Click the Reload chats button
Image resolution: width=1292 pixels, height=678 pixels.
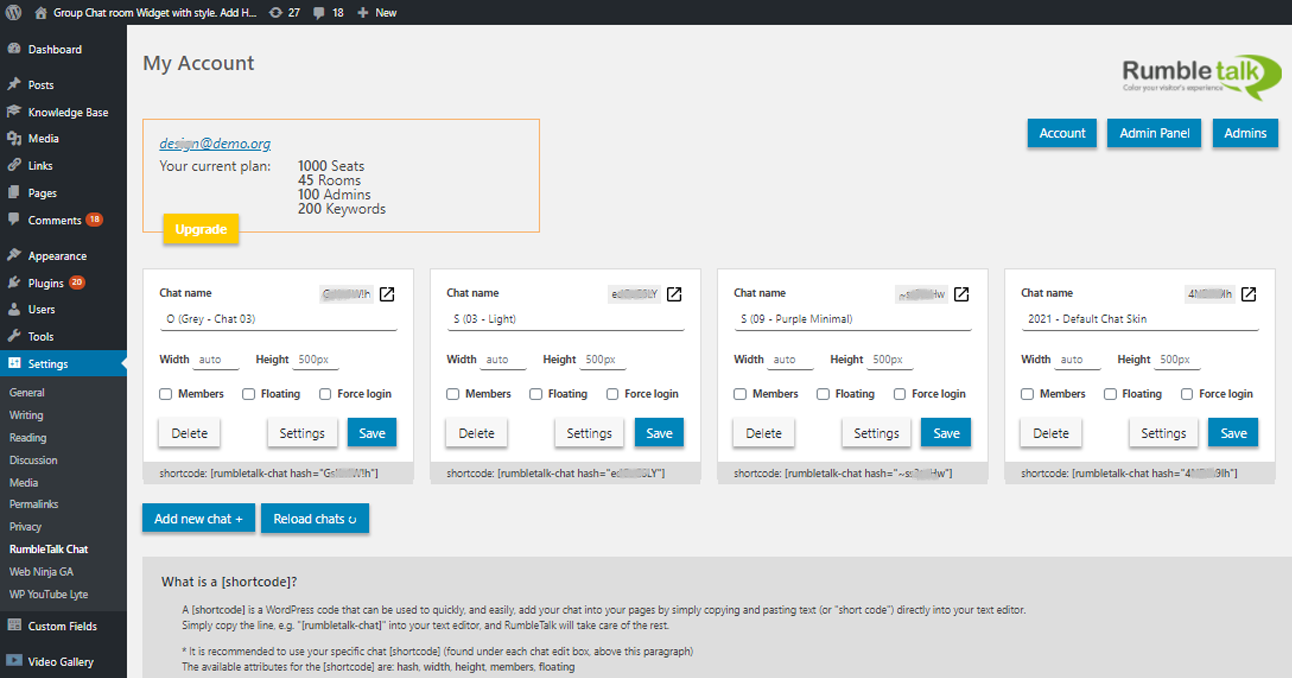(x=315, y=519)
